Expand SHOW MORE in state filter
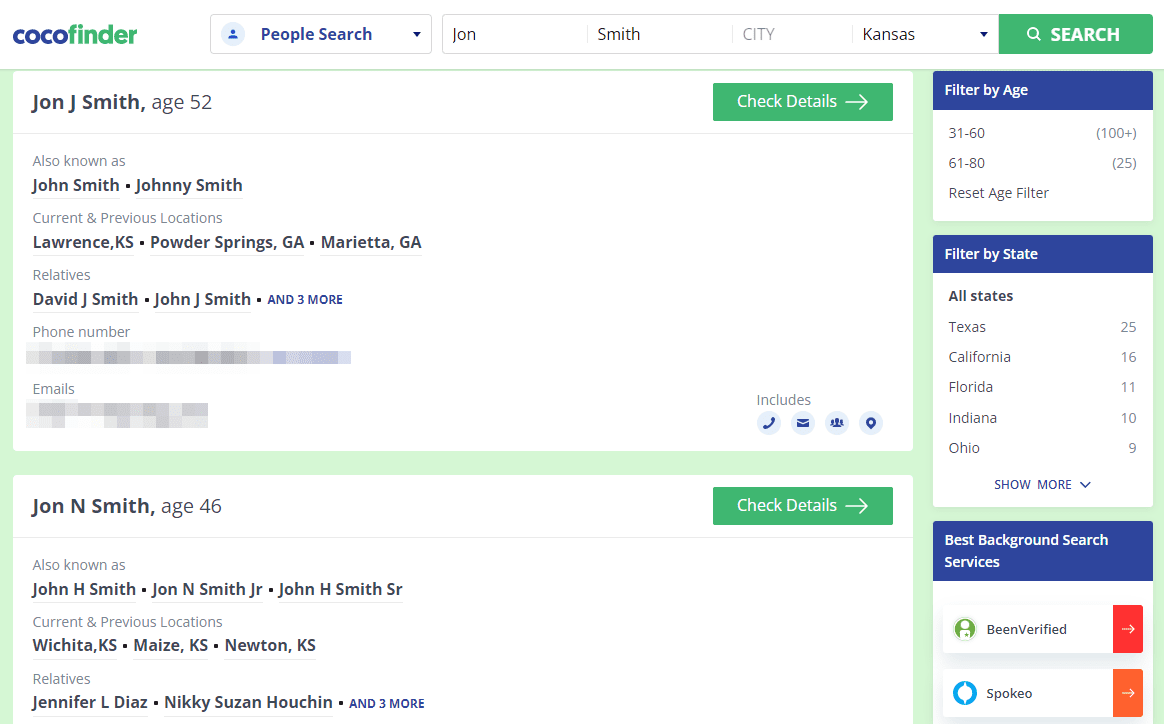Screen dimensions: 1164x724 click(1042, 485)
